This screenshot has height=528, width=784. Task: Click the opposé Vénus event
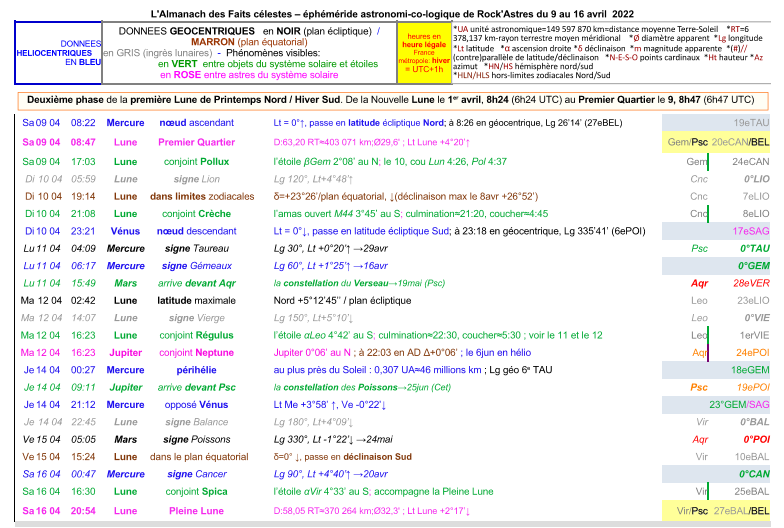(x=196, y=404)
